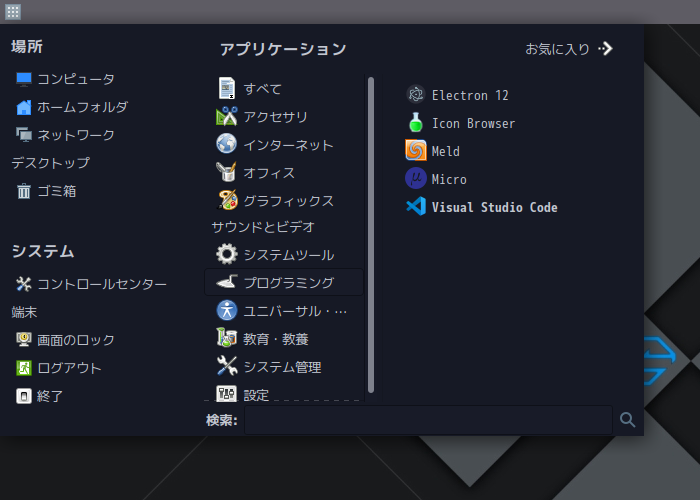Click the コントロールセンター label
Viewport: 700px width, 500px height.
(102, 284)
